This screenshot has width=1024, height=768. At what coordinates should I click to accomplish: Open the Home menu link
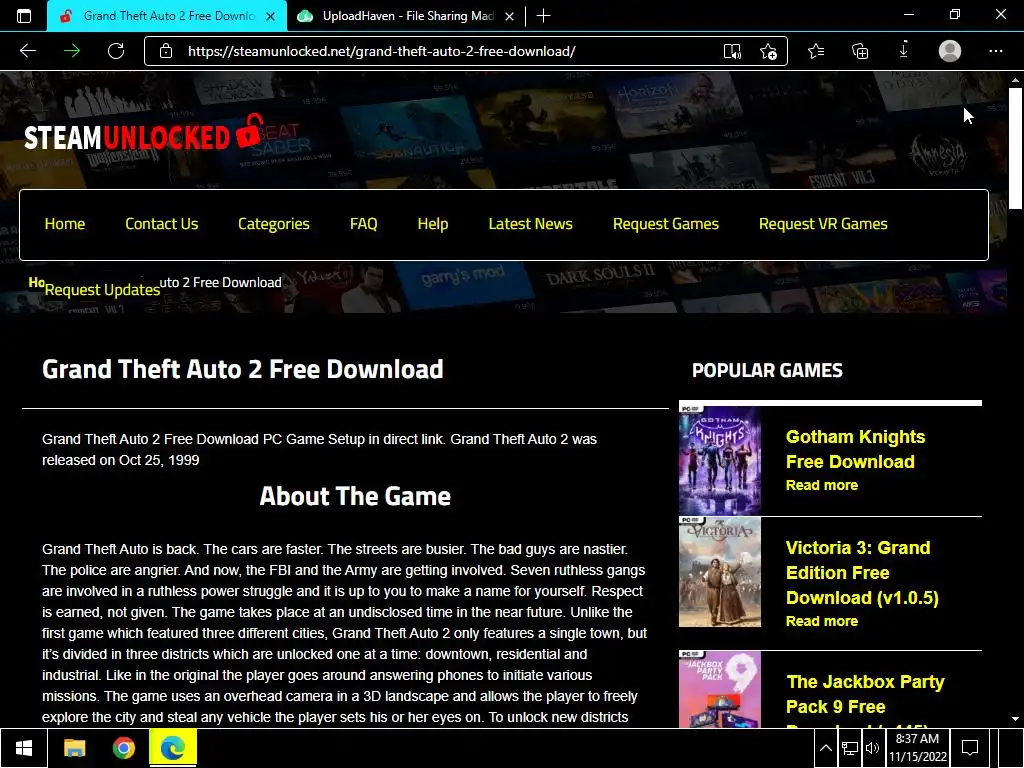(x=65, y=224)
